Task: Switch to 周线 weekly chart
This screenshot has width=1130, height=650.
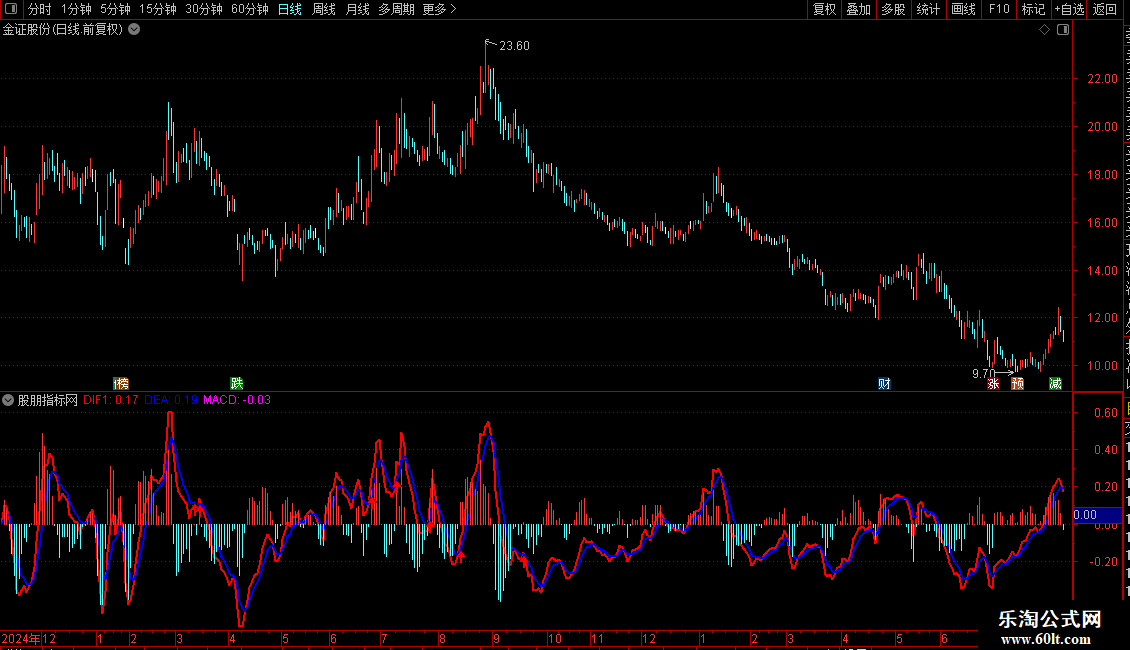Action: (x=324, y=9)
